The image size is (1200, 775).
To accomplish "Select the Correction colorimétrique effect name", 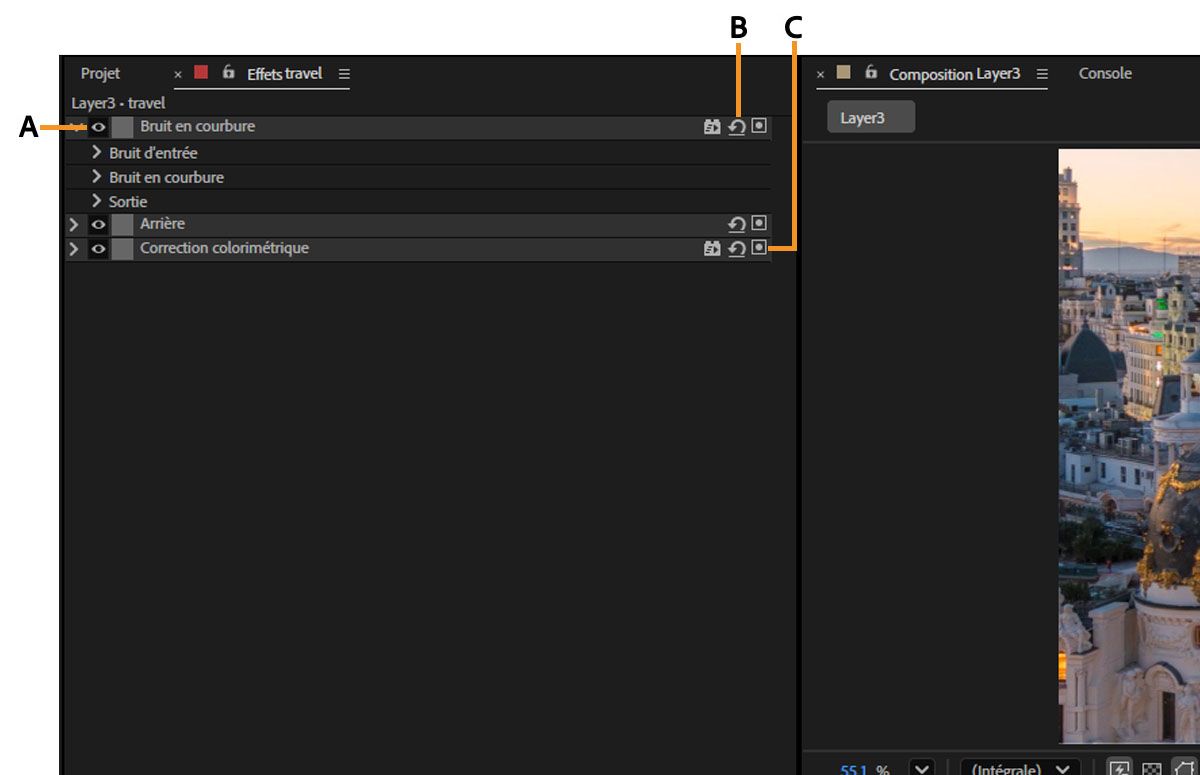I will pos(224,247).
